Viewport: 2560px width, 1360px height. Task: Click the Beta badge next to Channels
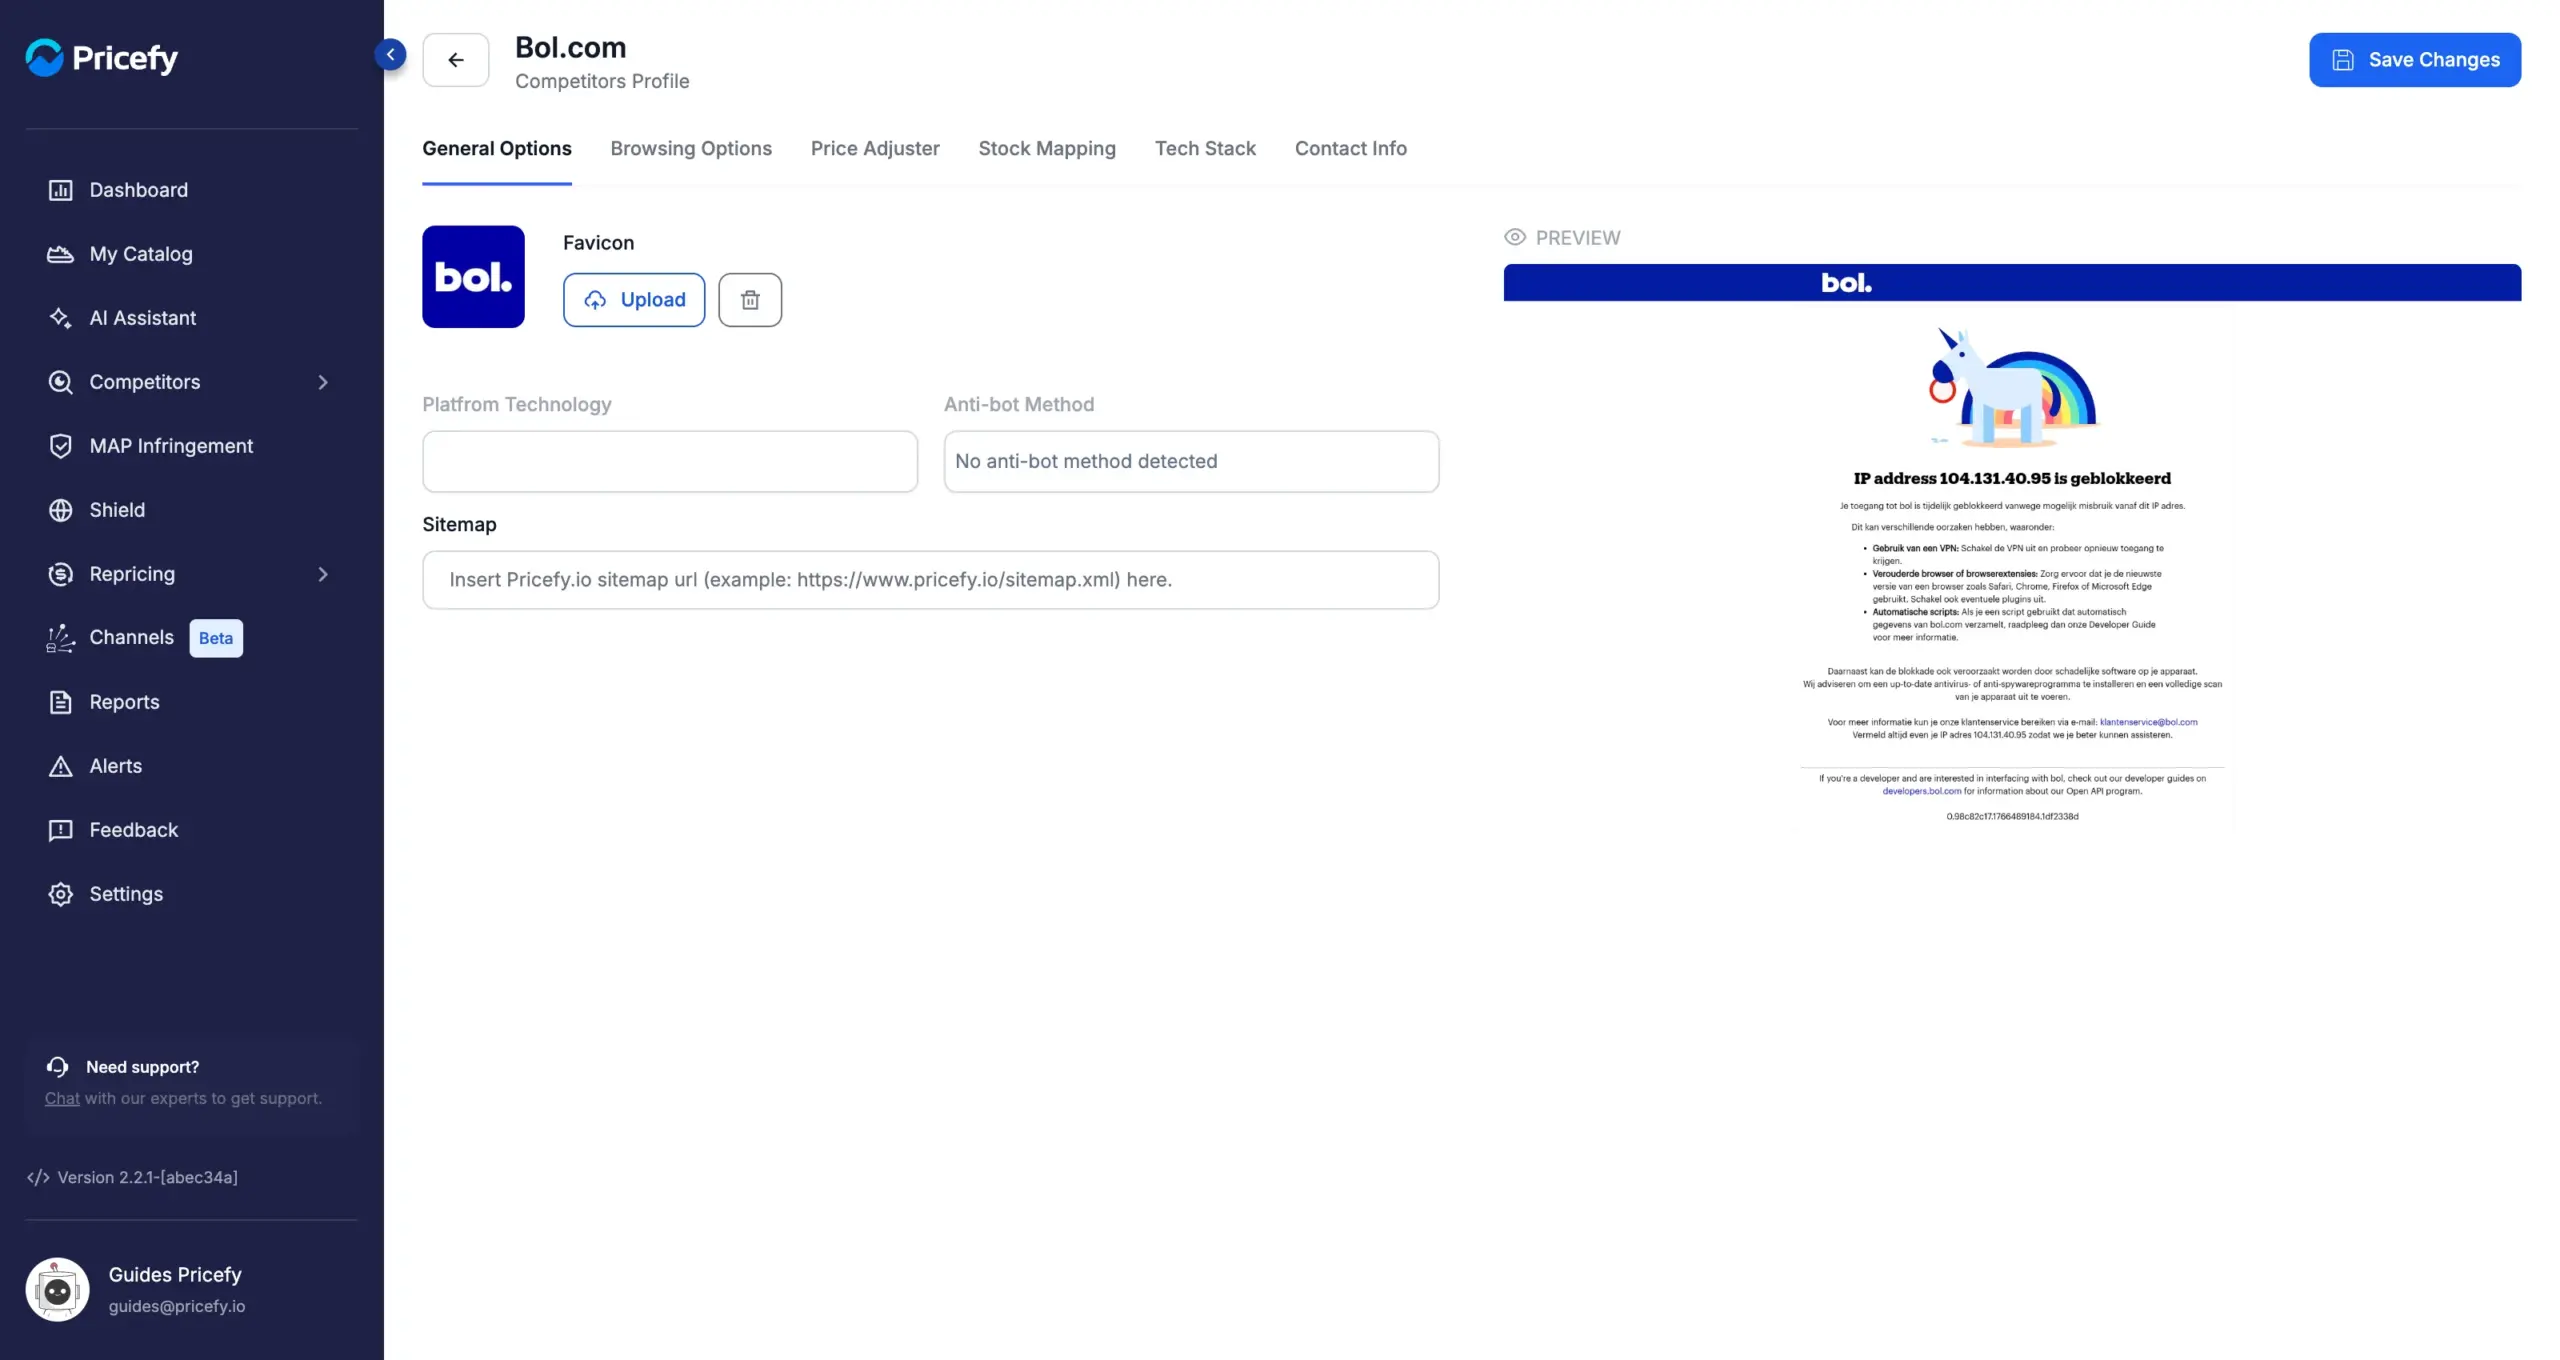click(x=216, y=638)
